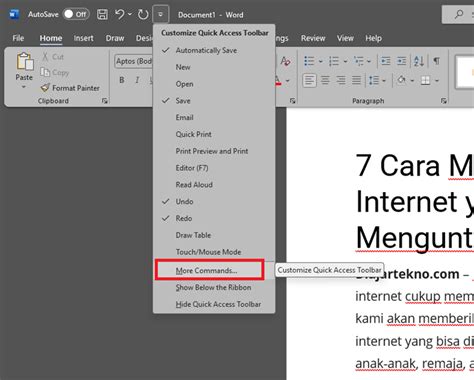Choose Hide Quick Access Toolbar

tap(214, 304)
